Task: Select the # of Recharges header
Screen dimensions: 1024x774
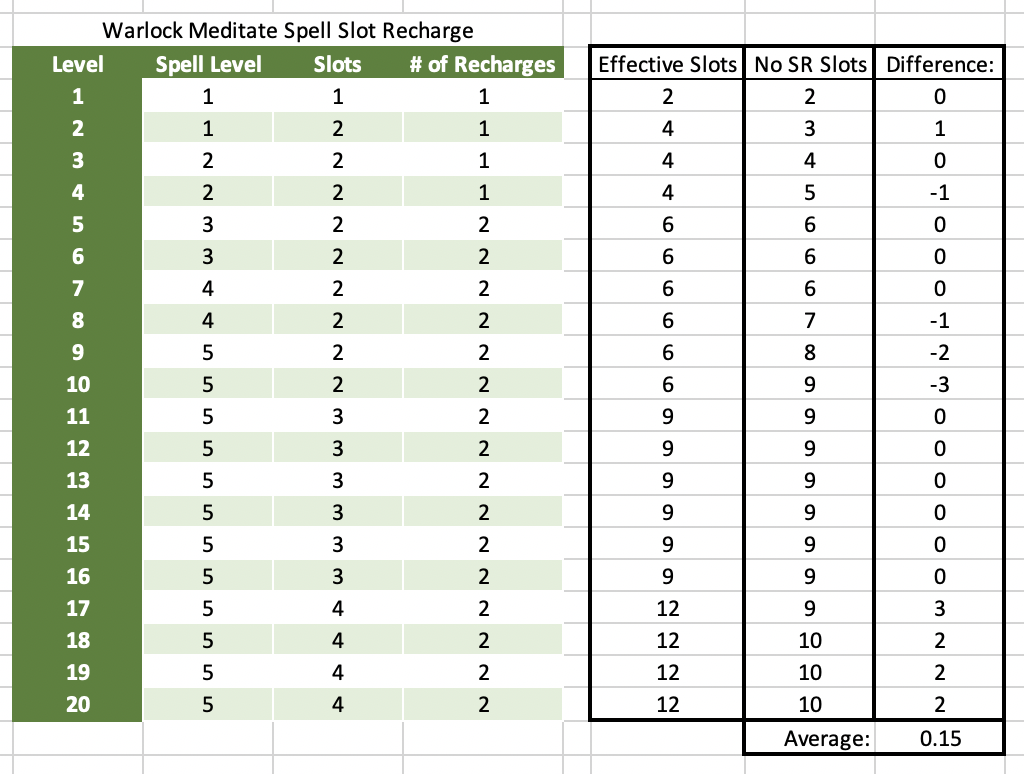Action: point(482,65)
